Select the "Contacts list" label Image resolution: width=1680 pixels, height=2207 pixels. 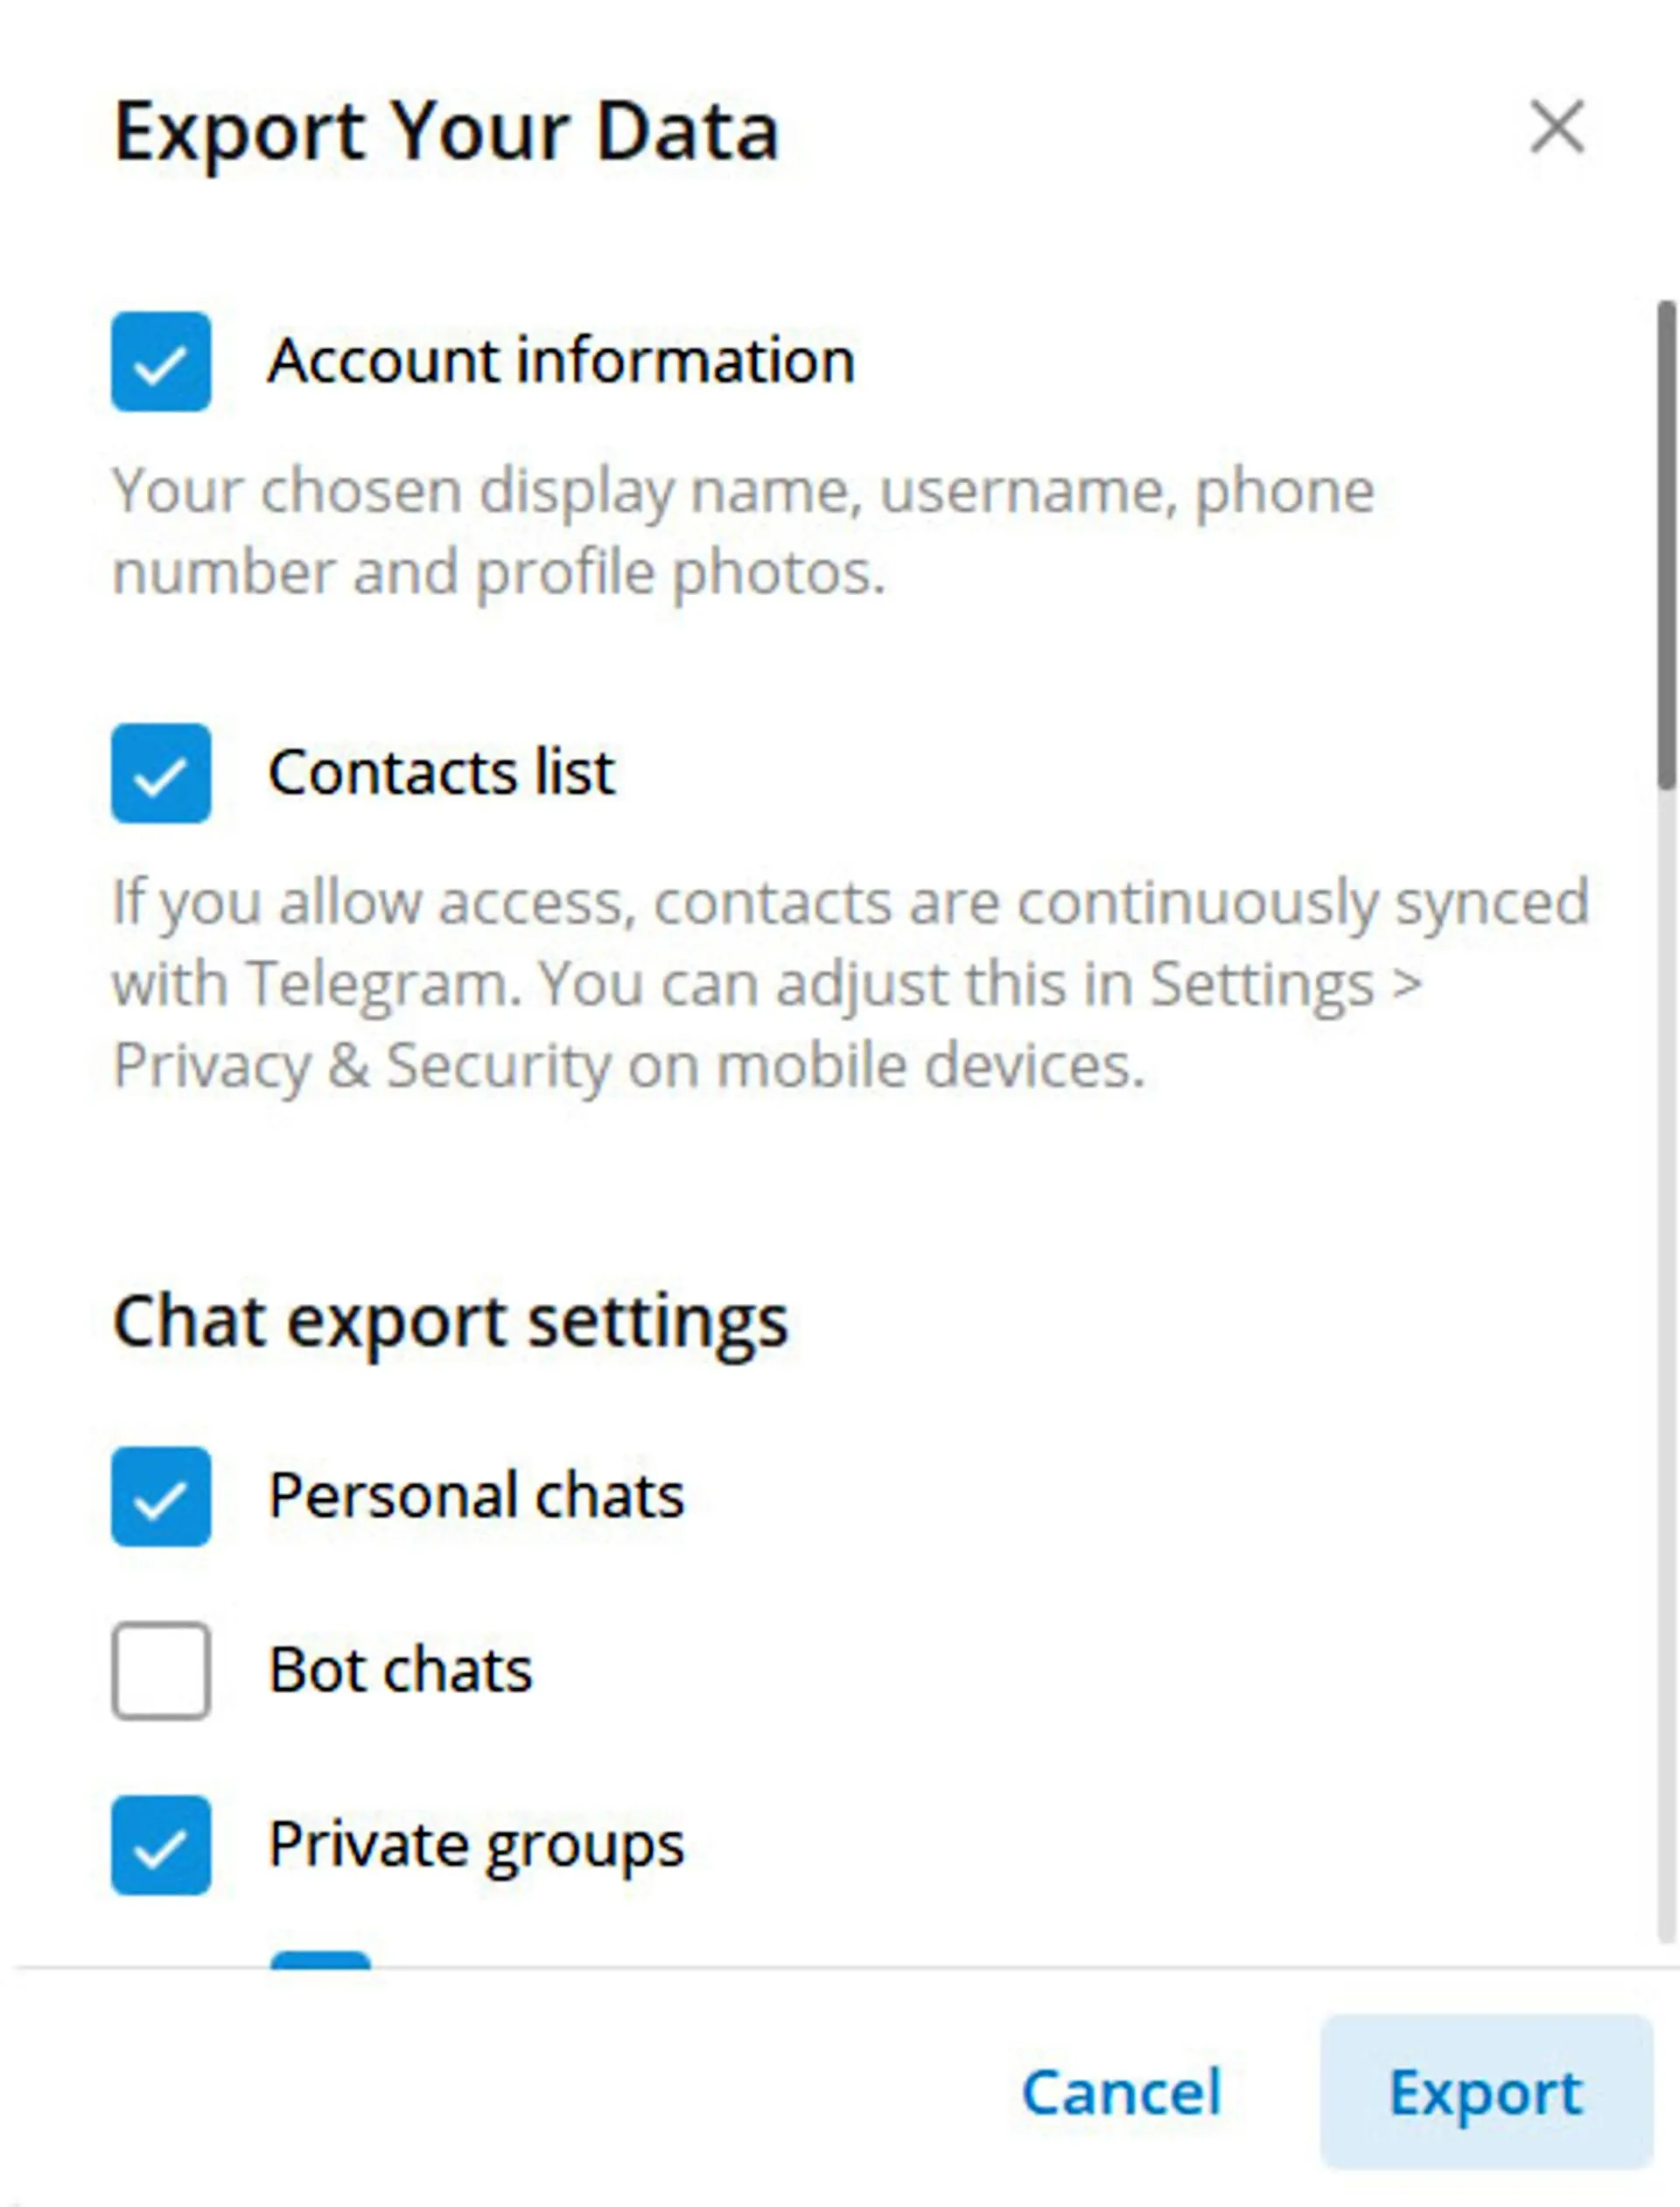click(441, 773)
